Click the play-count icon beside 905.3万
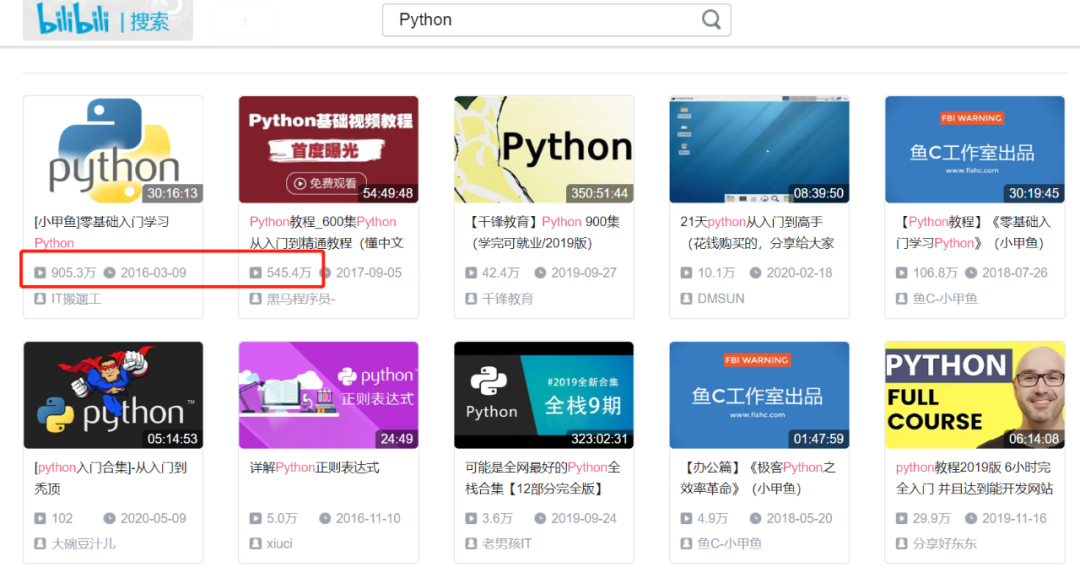The image size is (1080, 578). [x=40, y=273]
